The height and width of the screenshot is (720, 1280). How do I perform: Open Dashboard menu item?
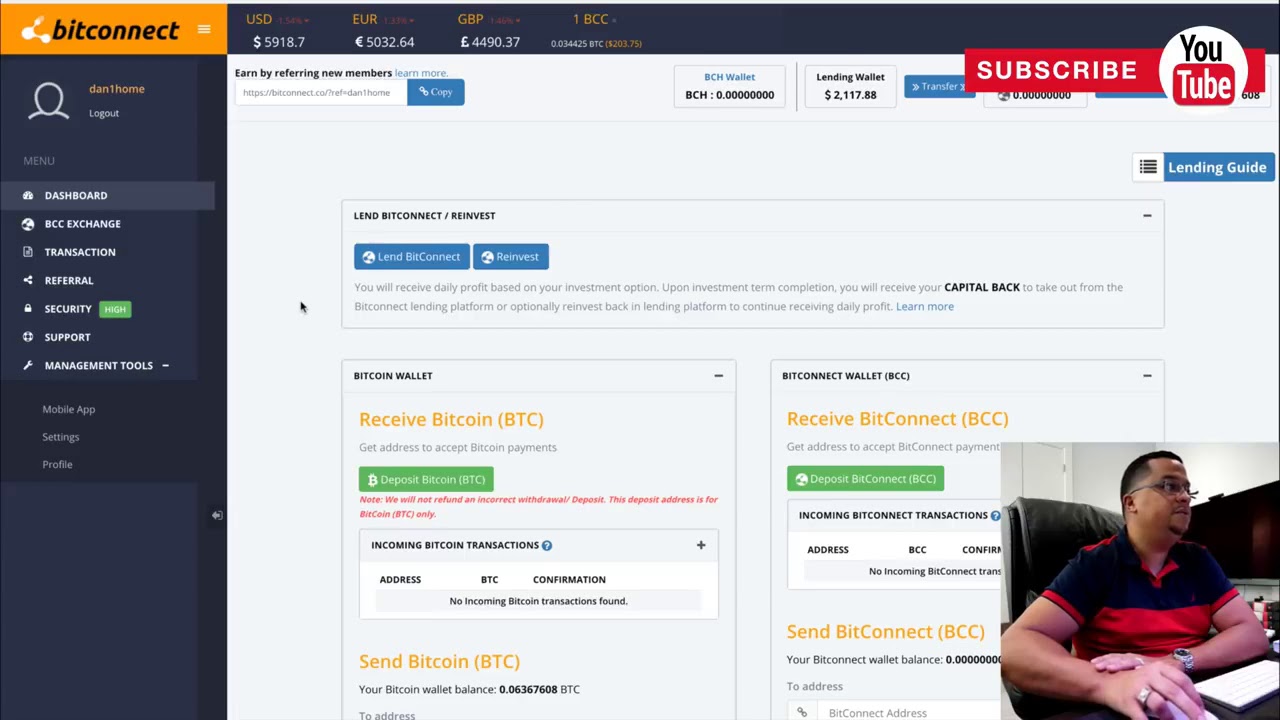[76, 196]
